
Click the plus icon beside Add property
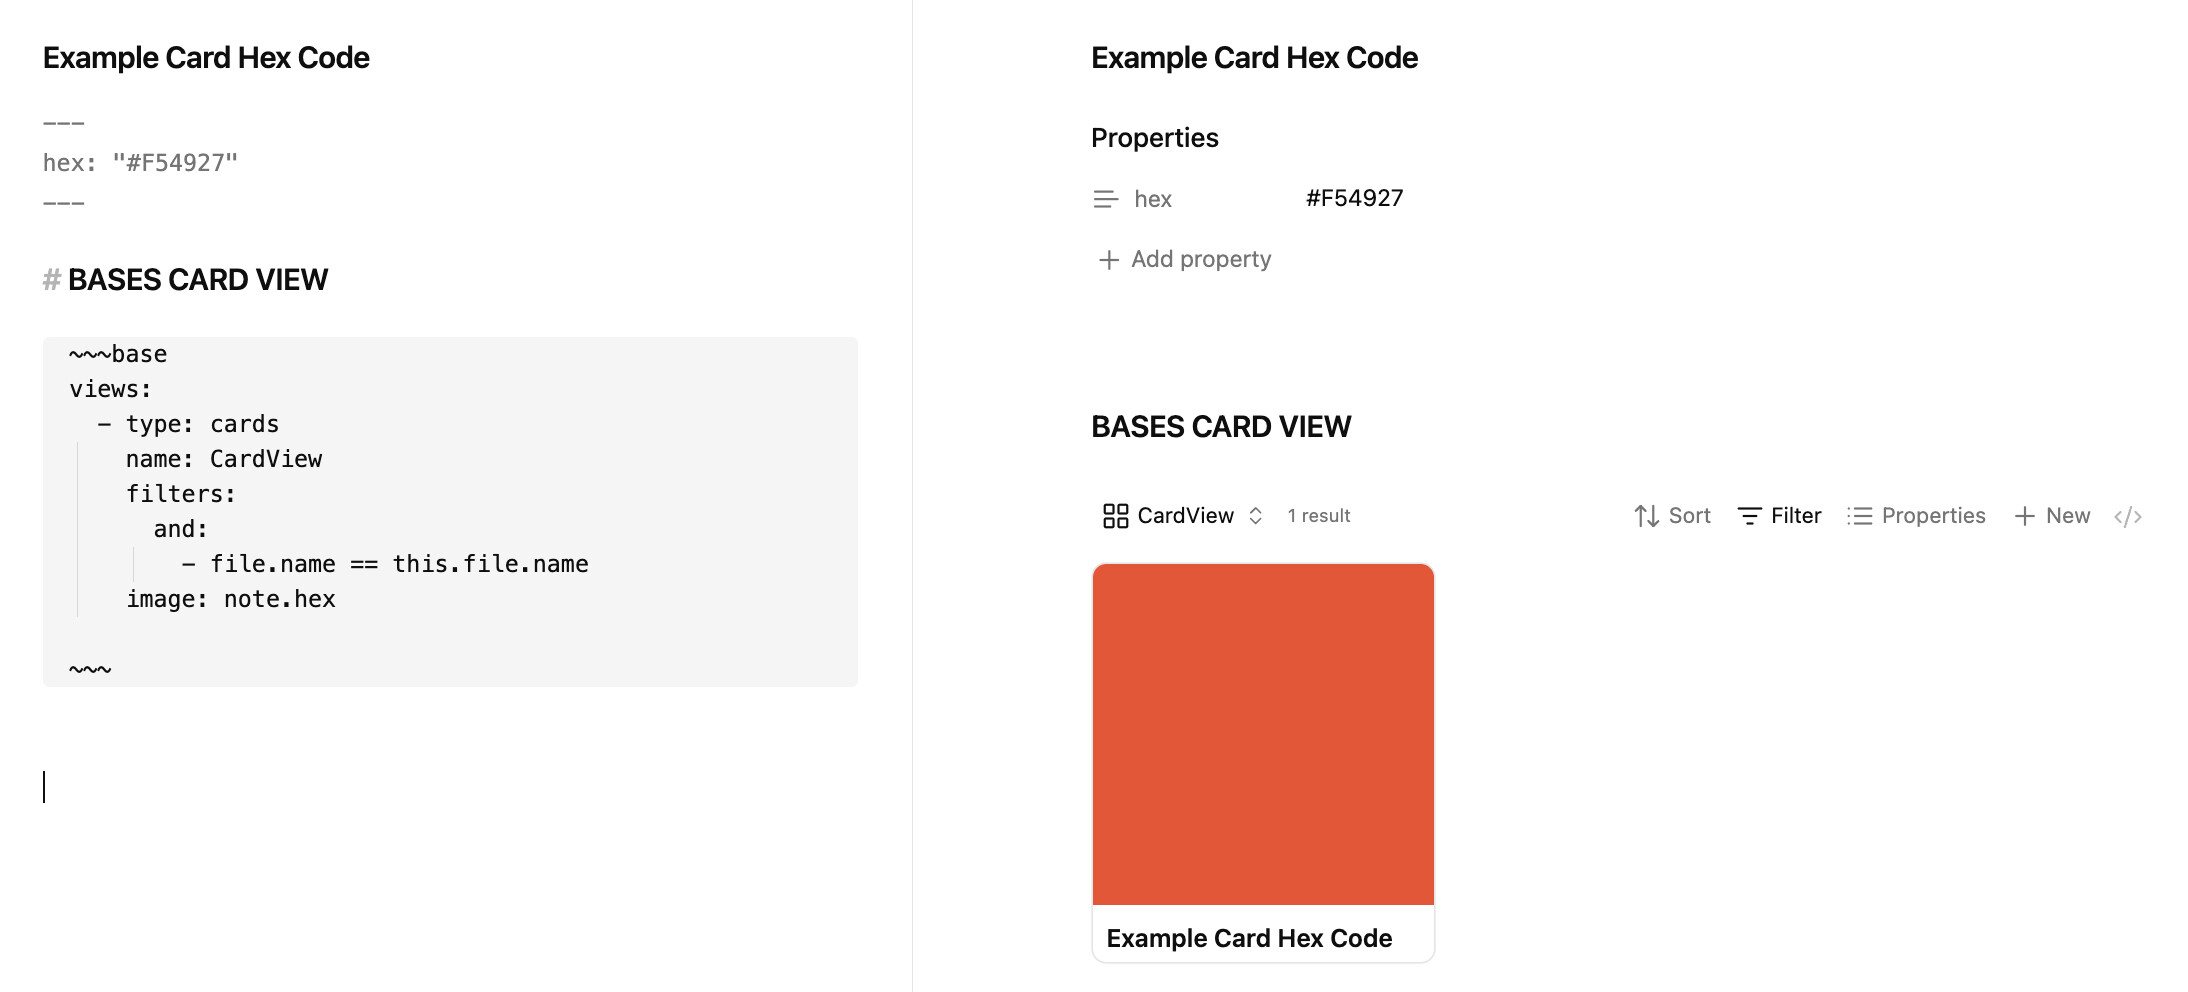tap(1108, 260)
